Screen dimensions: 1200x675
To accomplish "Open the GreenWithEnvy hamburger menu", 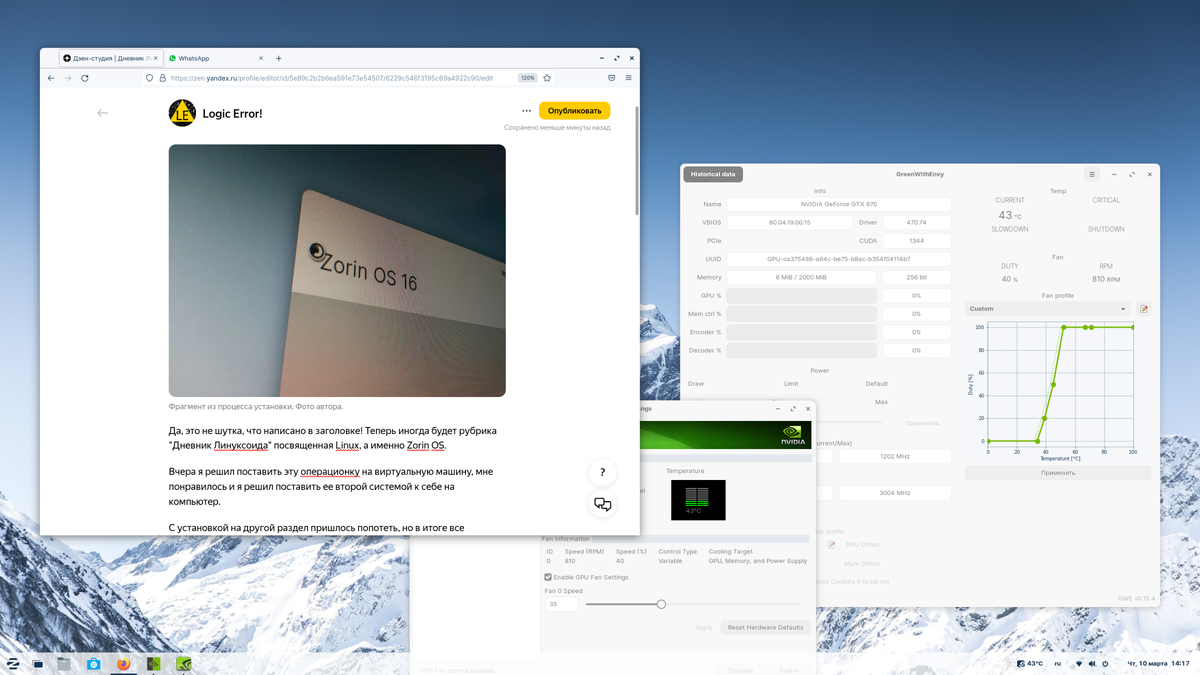I will pos(1092,174).
